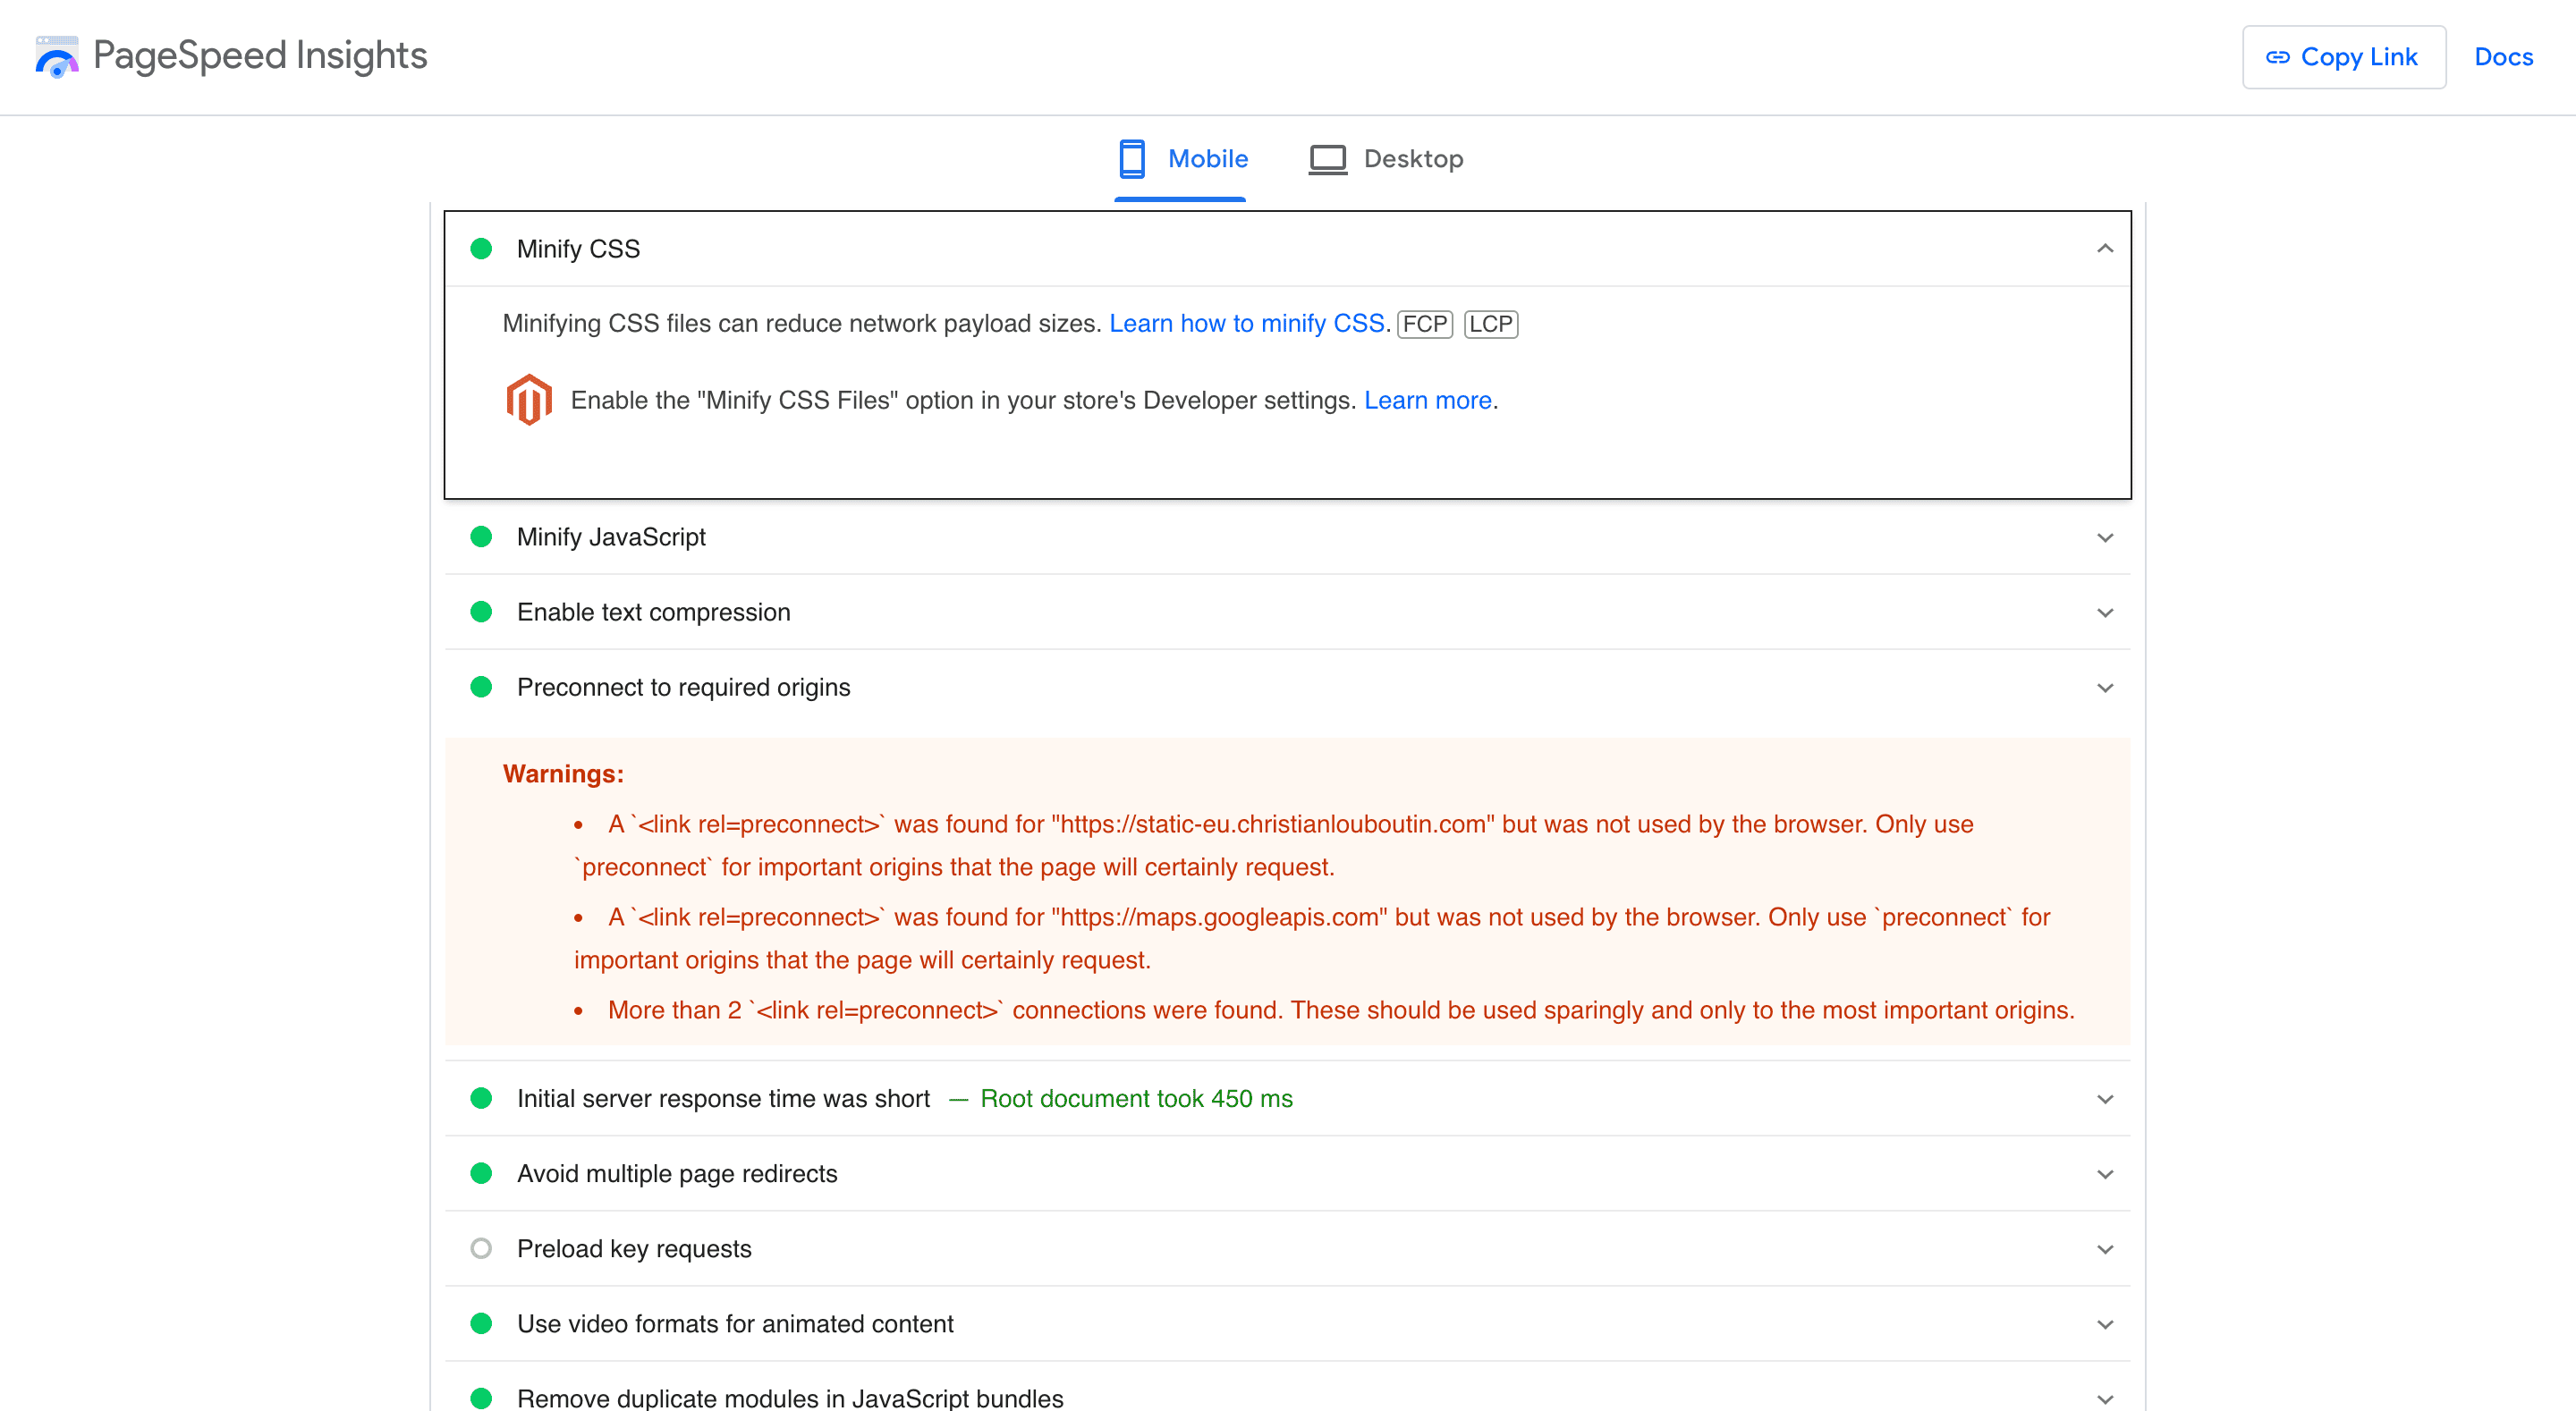Click the gray circle beside Preload key requests

(x=482, y=1248)
